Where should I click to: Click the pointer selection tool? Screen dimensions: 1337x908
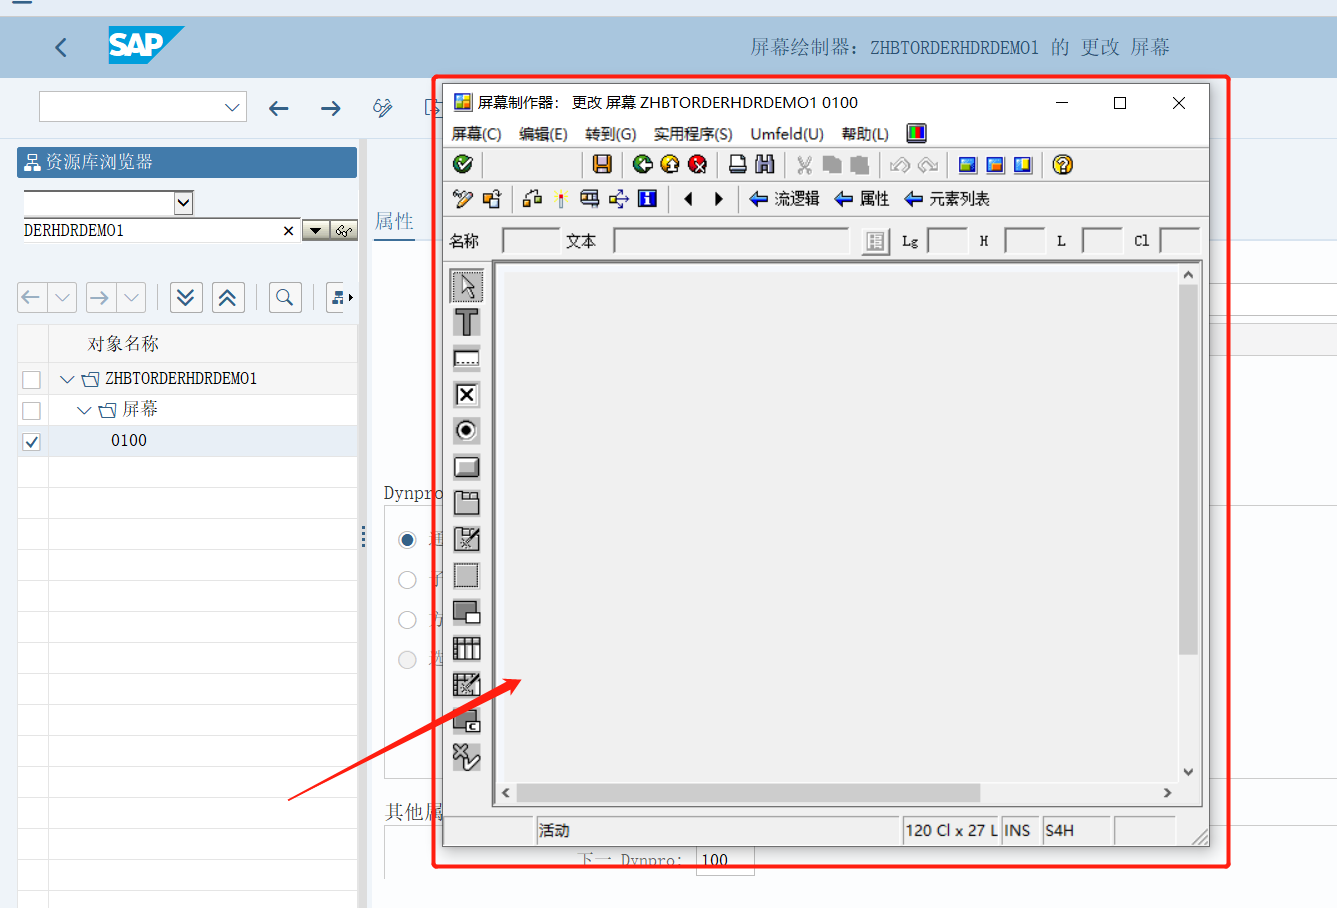pos(466,285)
